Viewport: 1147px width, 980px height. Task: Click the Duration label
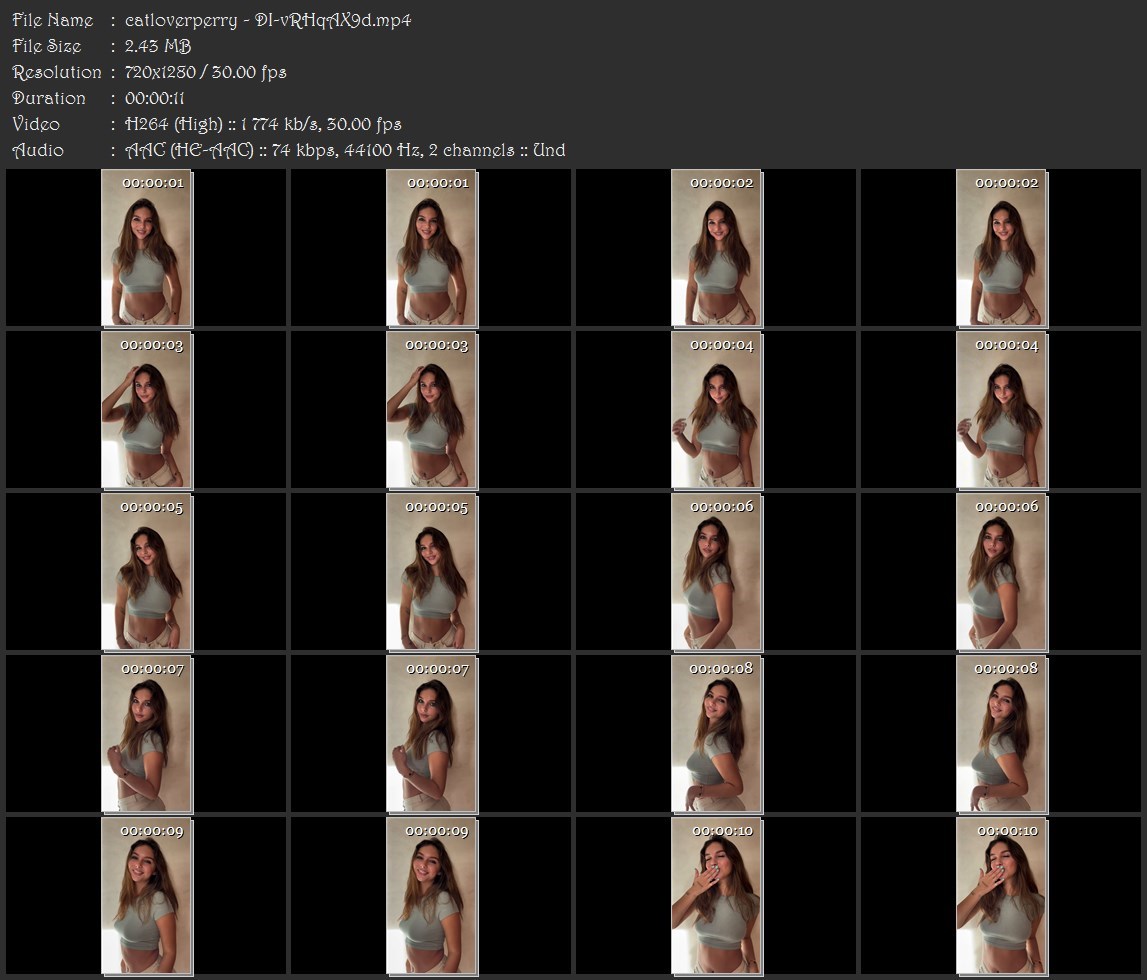pyautogui.click(x=48, y=98)
